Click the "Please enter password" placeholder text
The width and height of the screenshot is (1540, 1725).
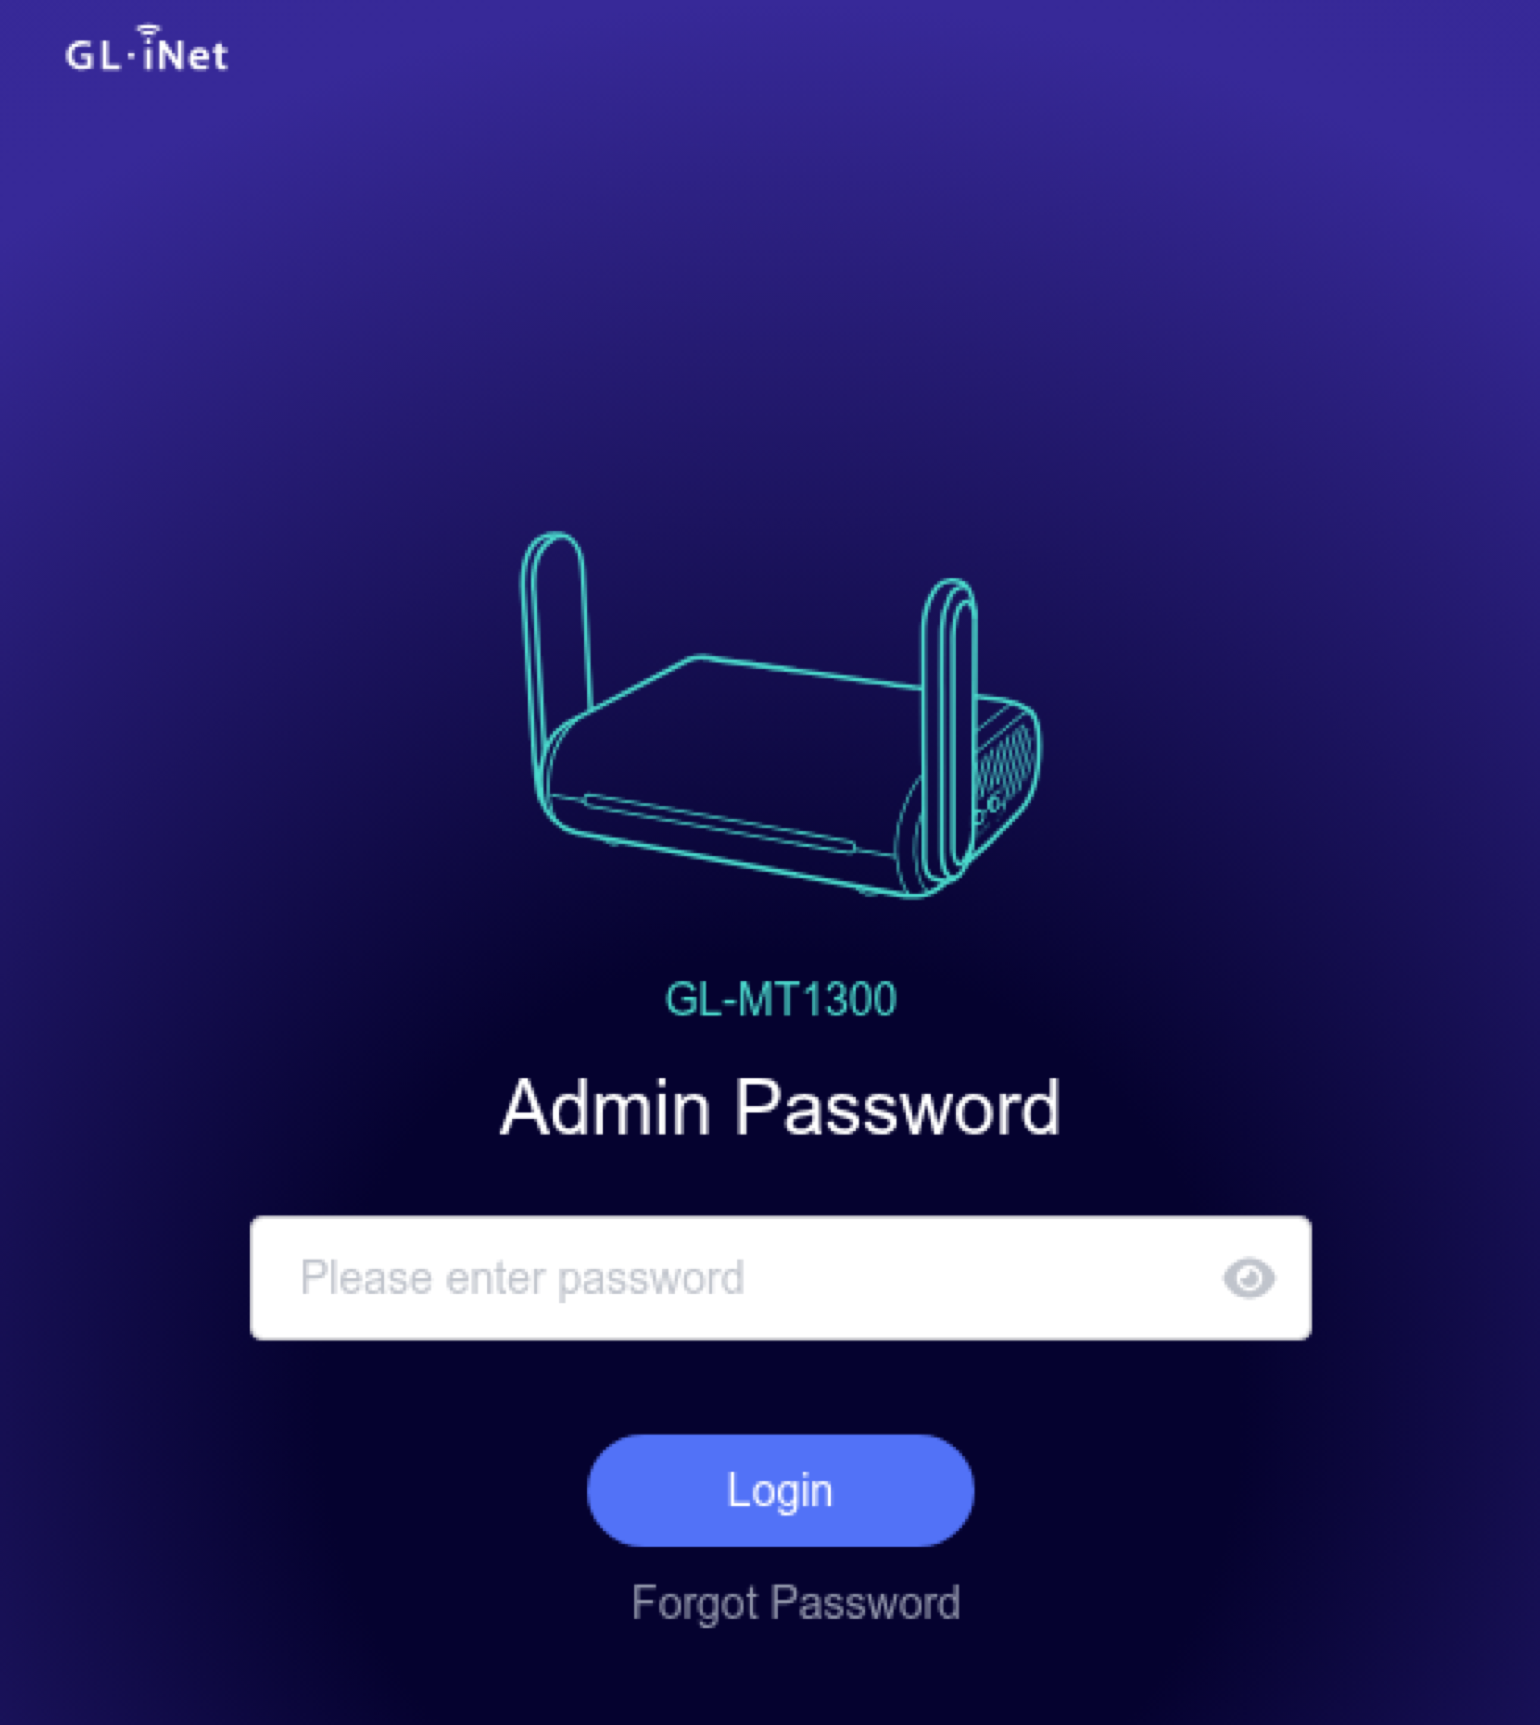522,1278
